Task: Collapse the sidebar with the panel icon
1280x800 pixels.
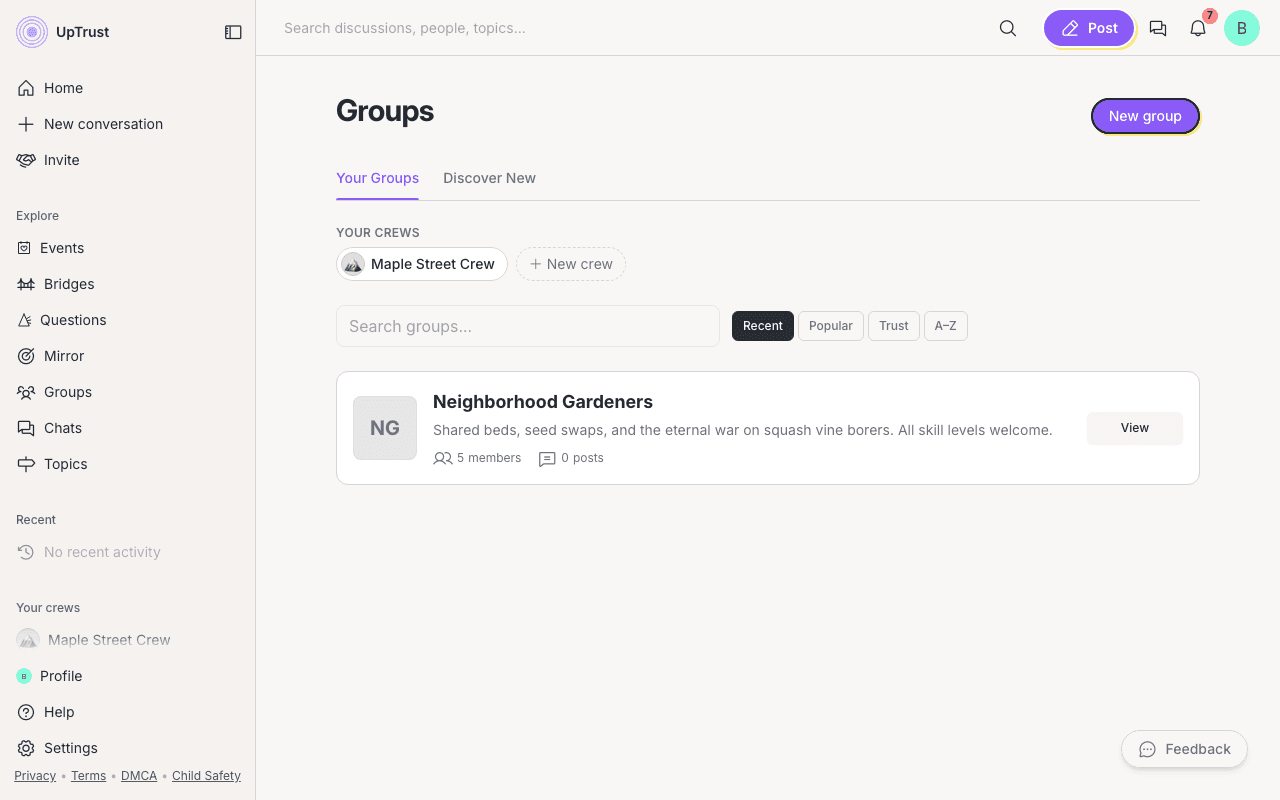Action: [233, 32]
